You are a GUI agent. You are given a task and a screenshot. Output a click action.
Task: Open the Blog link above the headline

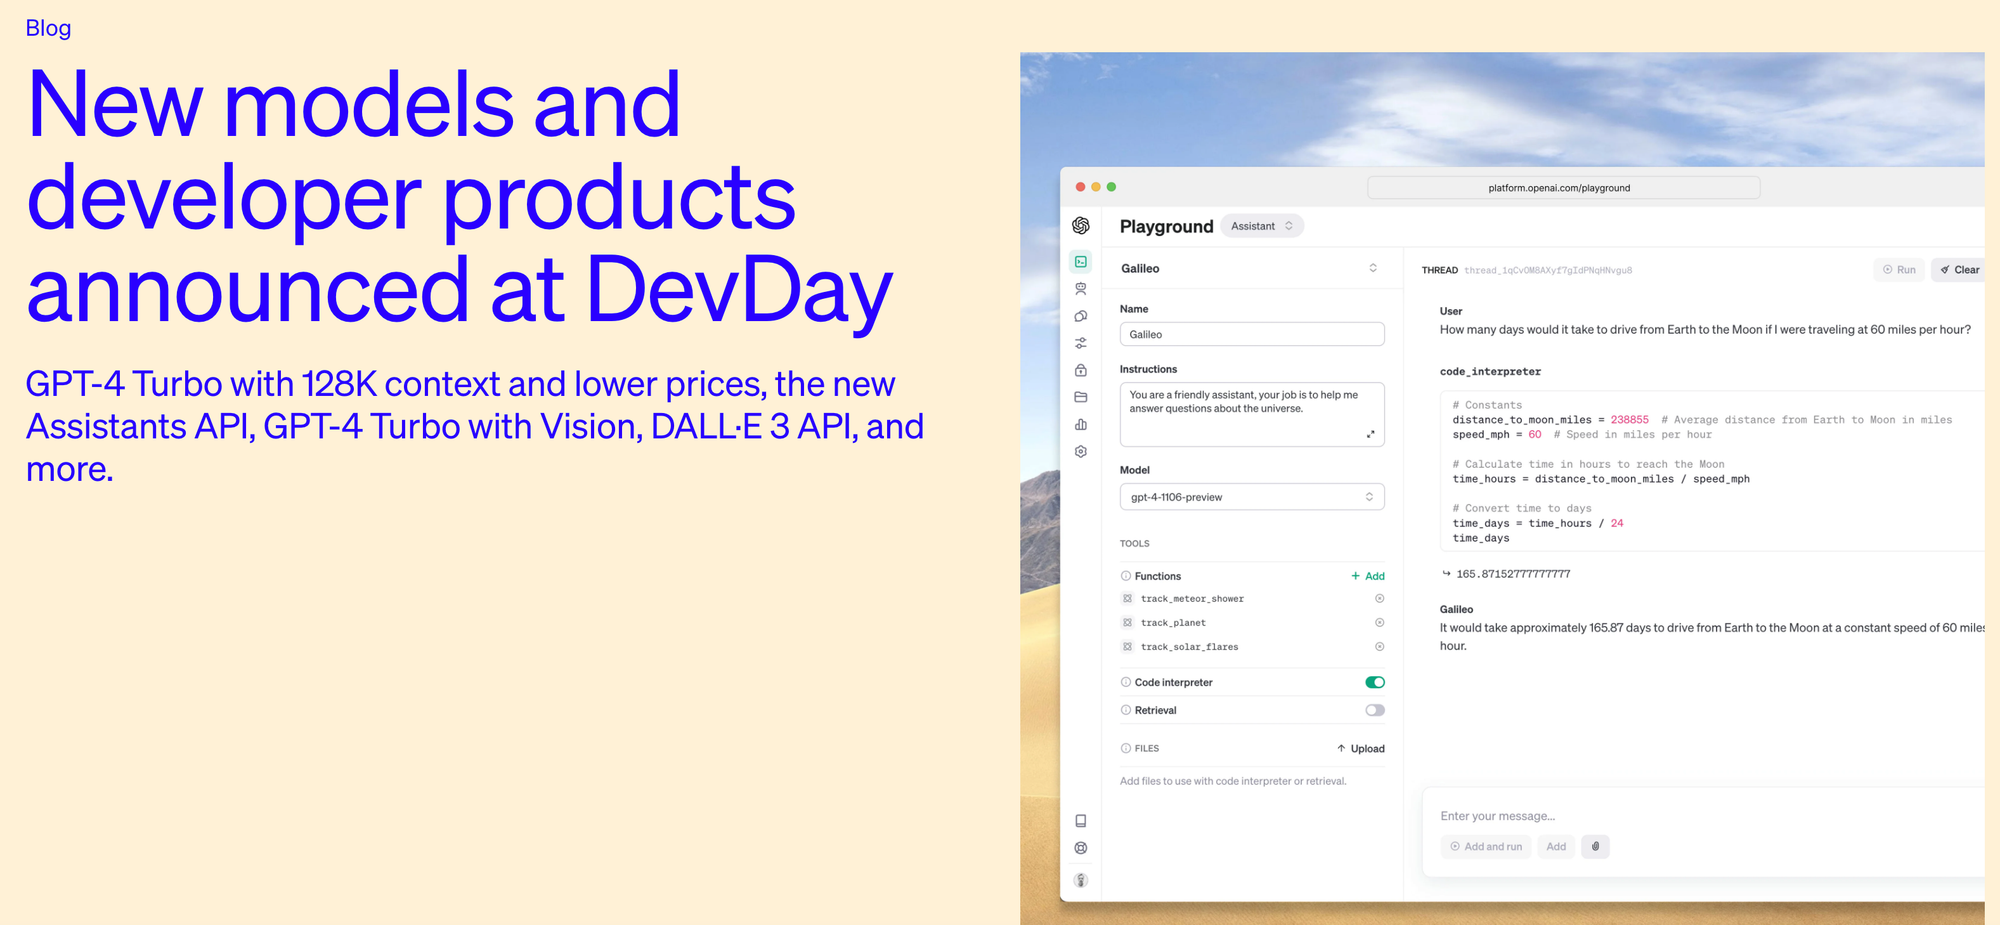[48, 28]
